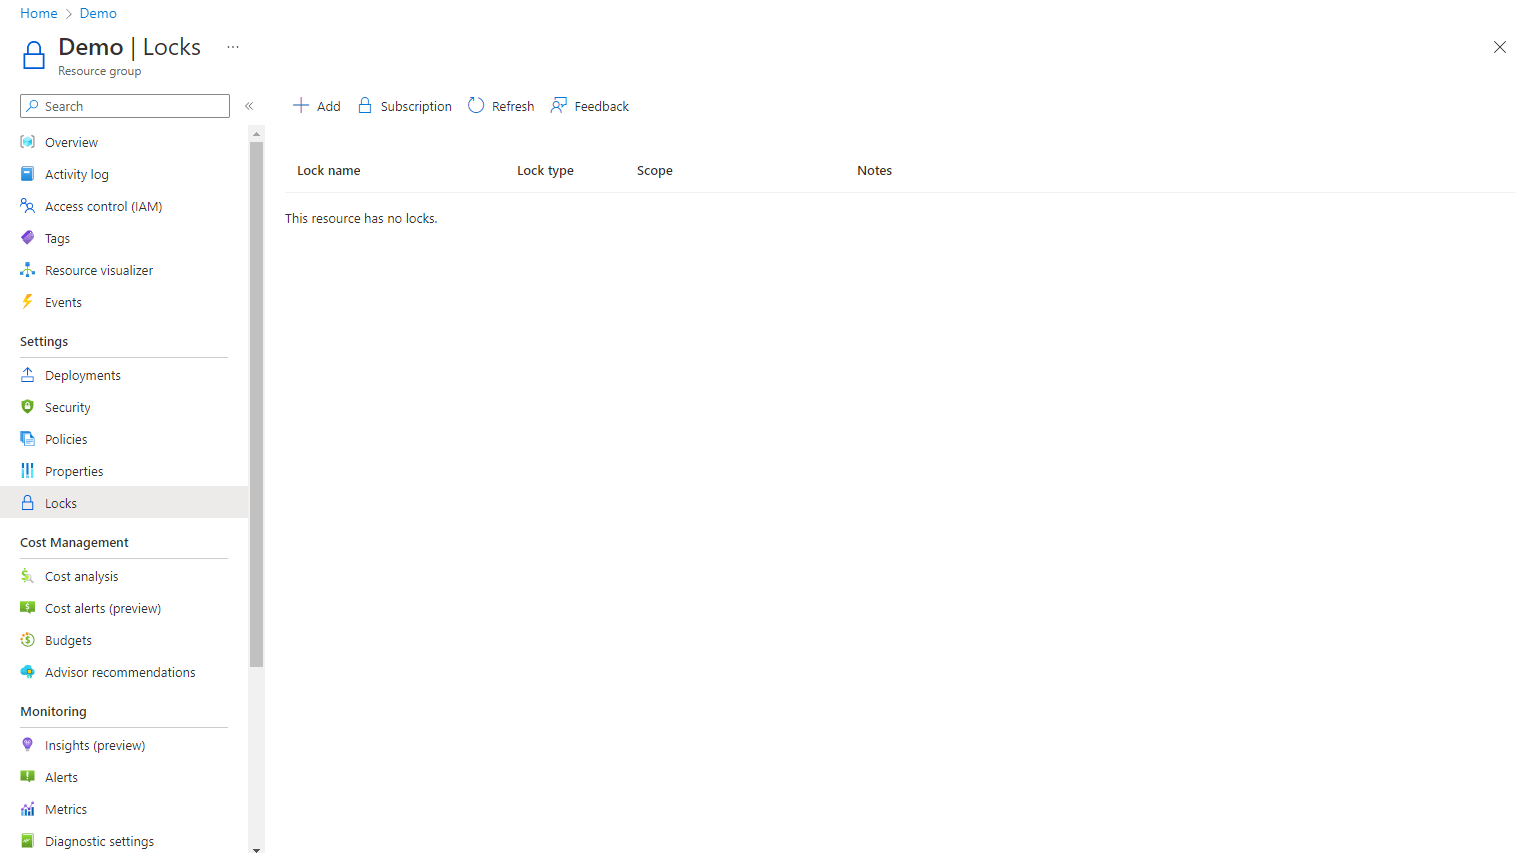Click the green Security shield icon
Screen dimensions: 1530x853
(x=28, y=407)
